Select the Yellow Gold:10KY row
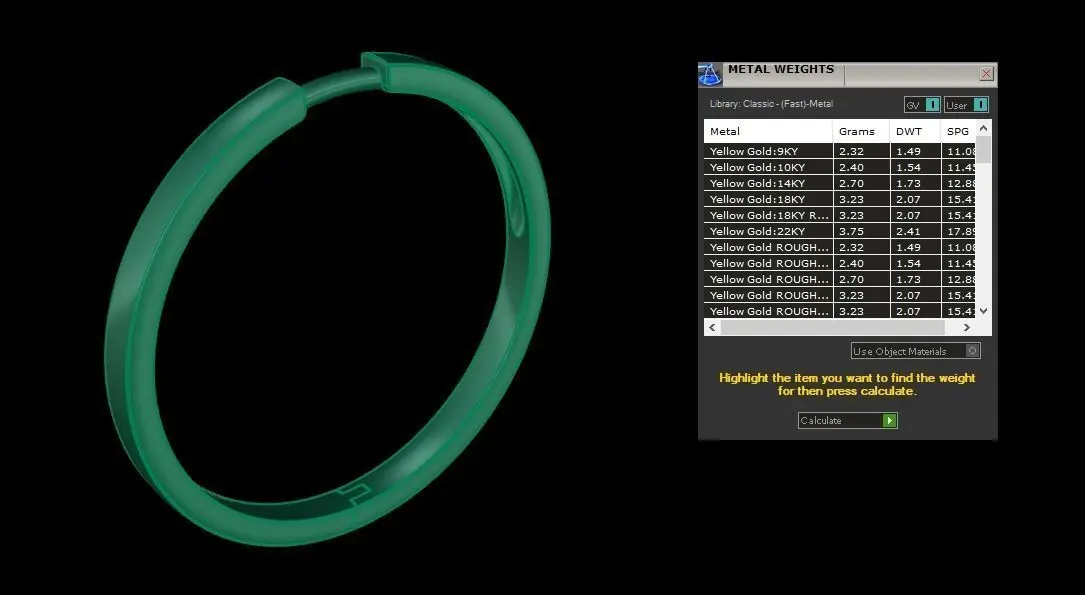The width and height of the screenshot is (1085, 595). 839,167
